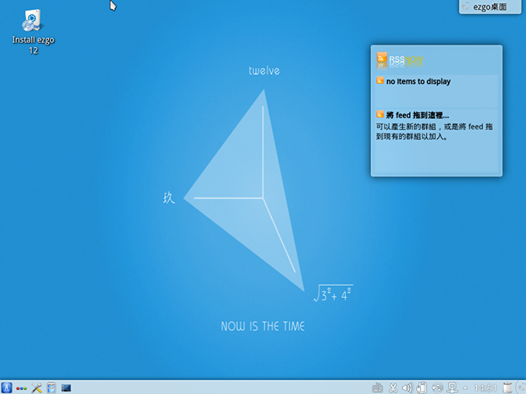Image resolution: width=526 pixels, height=394 pixels.
Task: Click the device notifier tray icon
Action: click(422, 388)
